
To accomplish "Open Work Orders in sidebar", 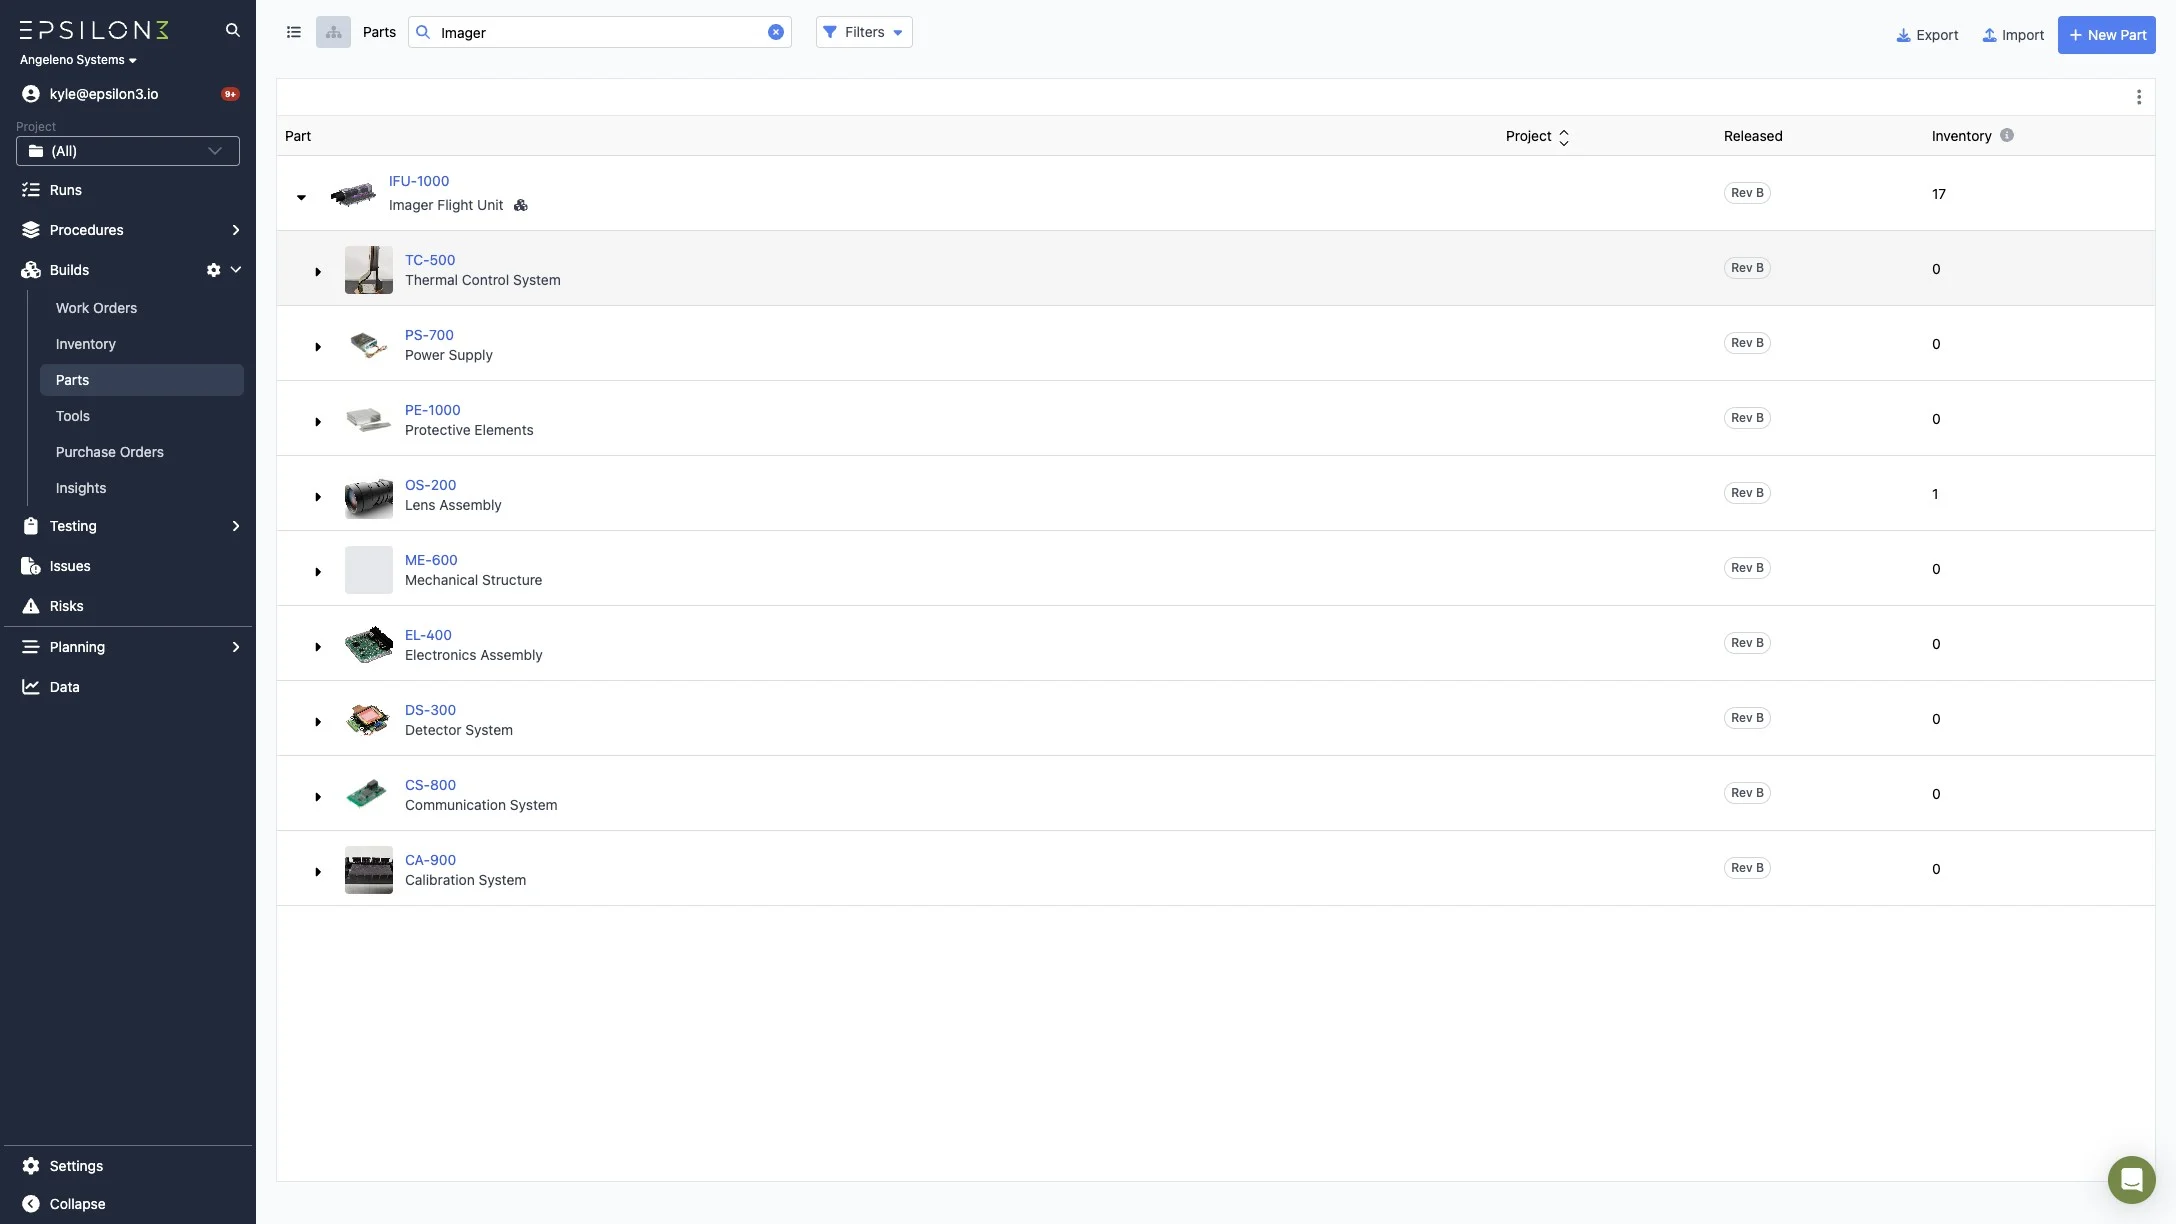I will click(x=96, y=308).
